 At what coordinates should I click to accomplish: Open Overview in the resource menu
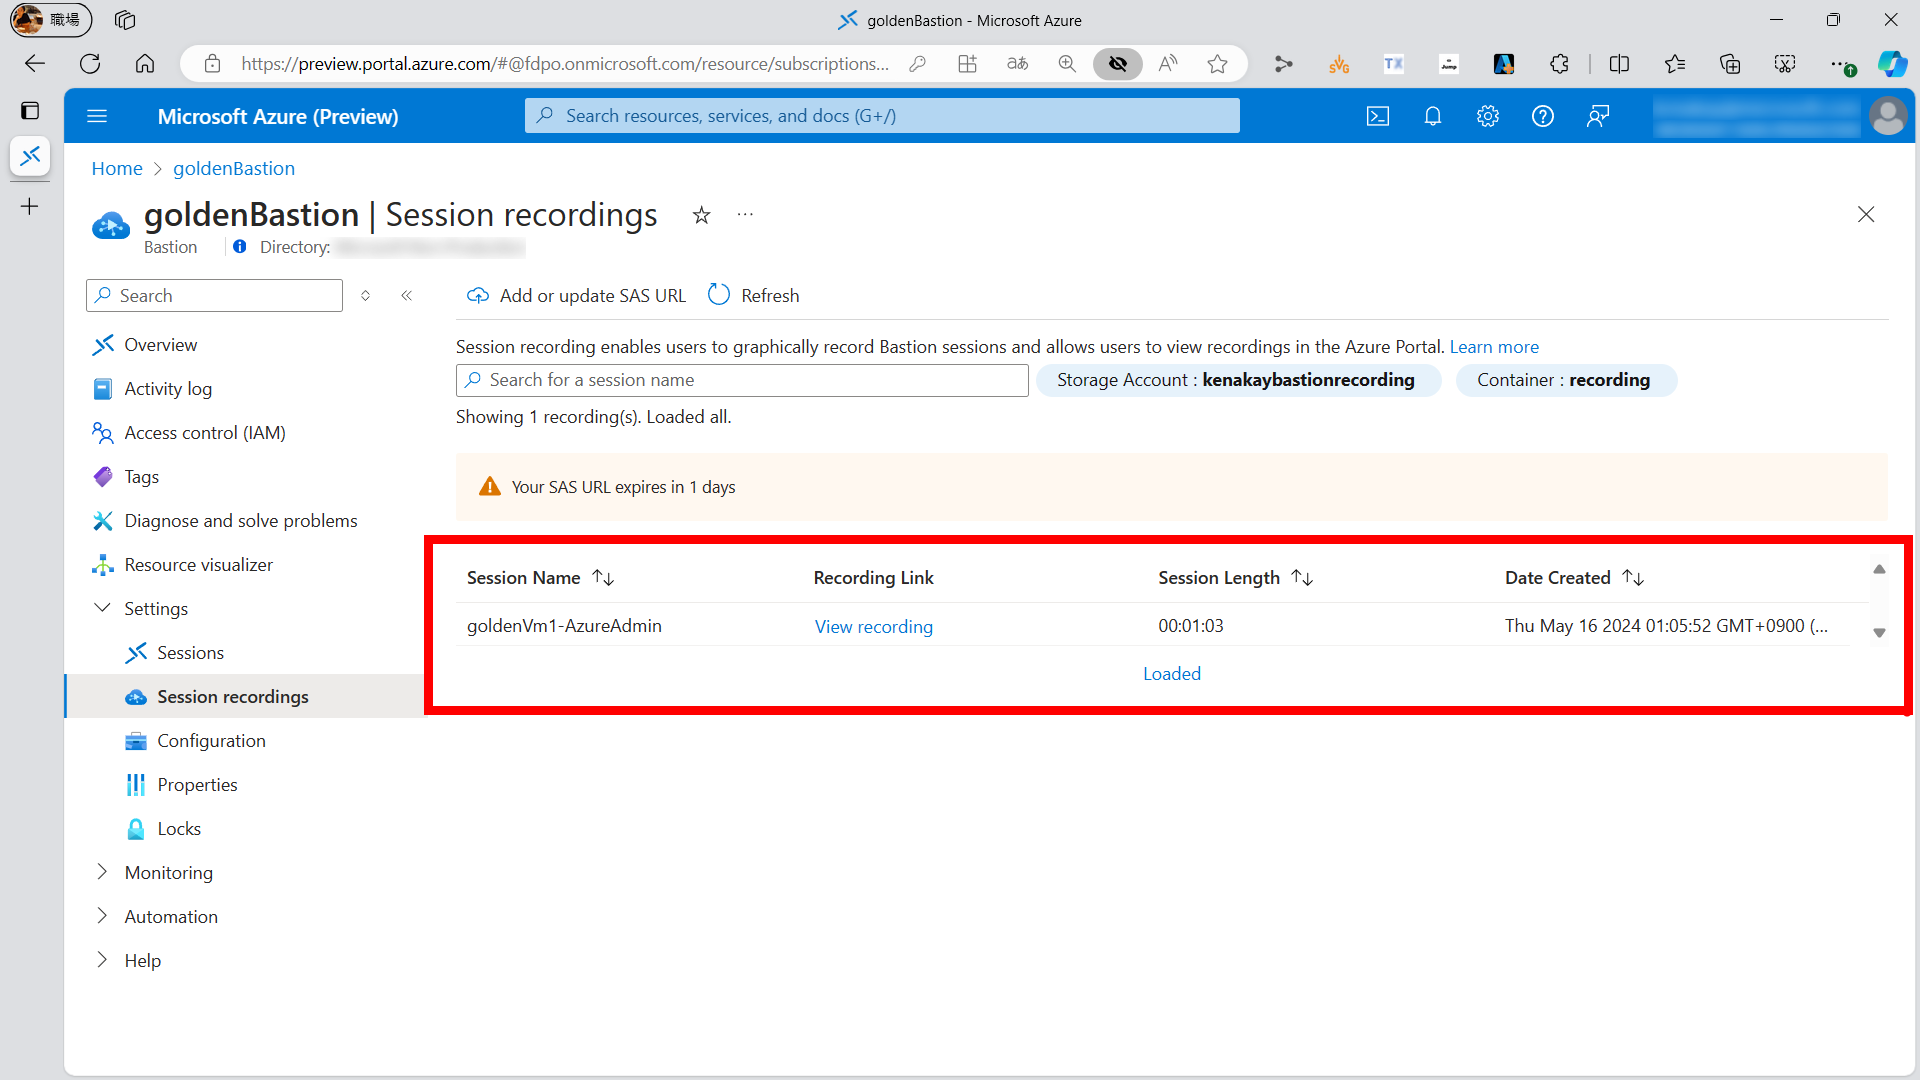coord(161,345)
